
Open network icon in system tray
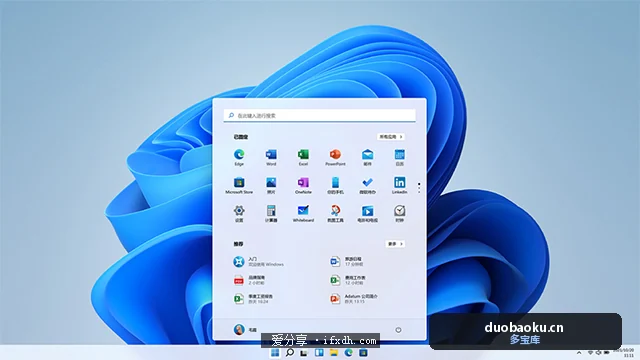tap(590, 353)
